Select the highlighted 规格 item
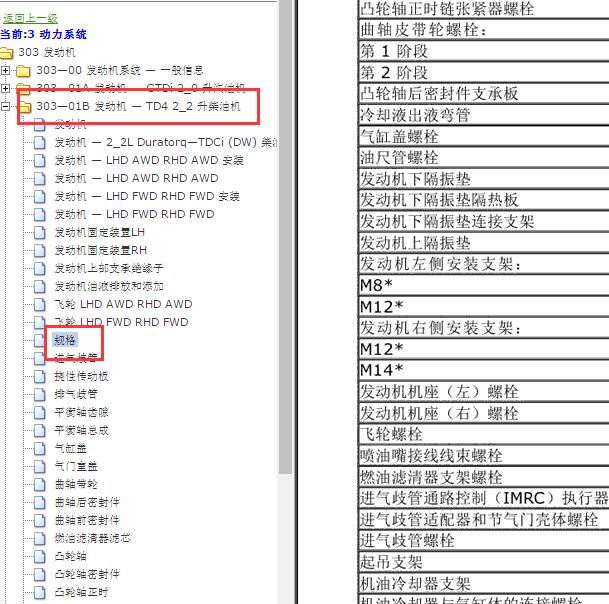 click(65, 340)
